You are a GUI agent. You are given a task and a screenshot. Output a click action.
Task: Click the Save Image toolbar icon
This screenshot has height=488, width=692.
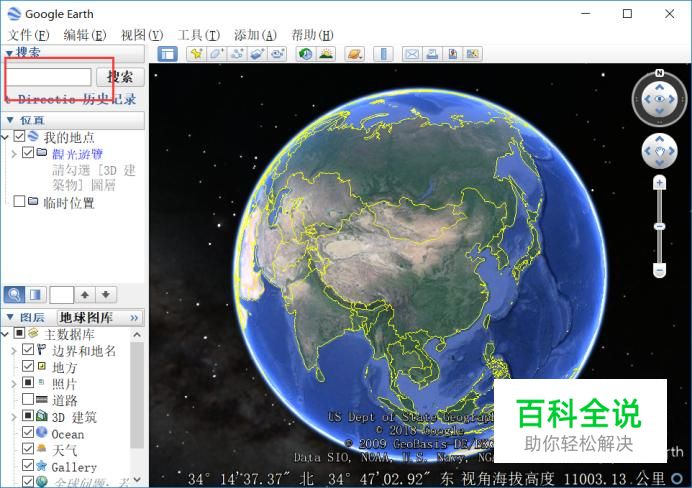point(452,54)
